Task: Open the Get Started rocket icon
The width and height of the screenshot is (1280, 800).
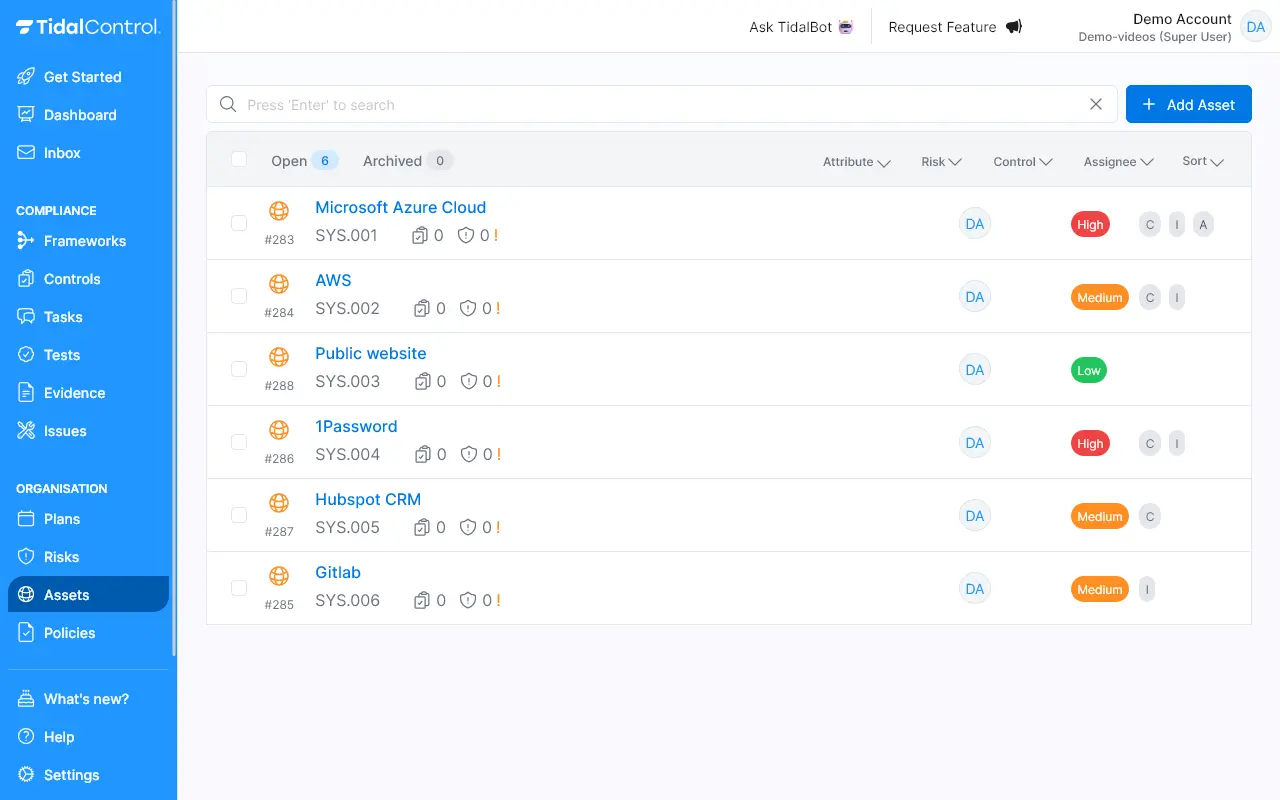Action: [26, 77]
